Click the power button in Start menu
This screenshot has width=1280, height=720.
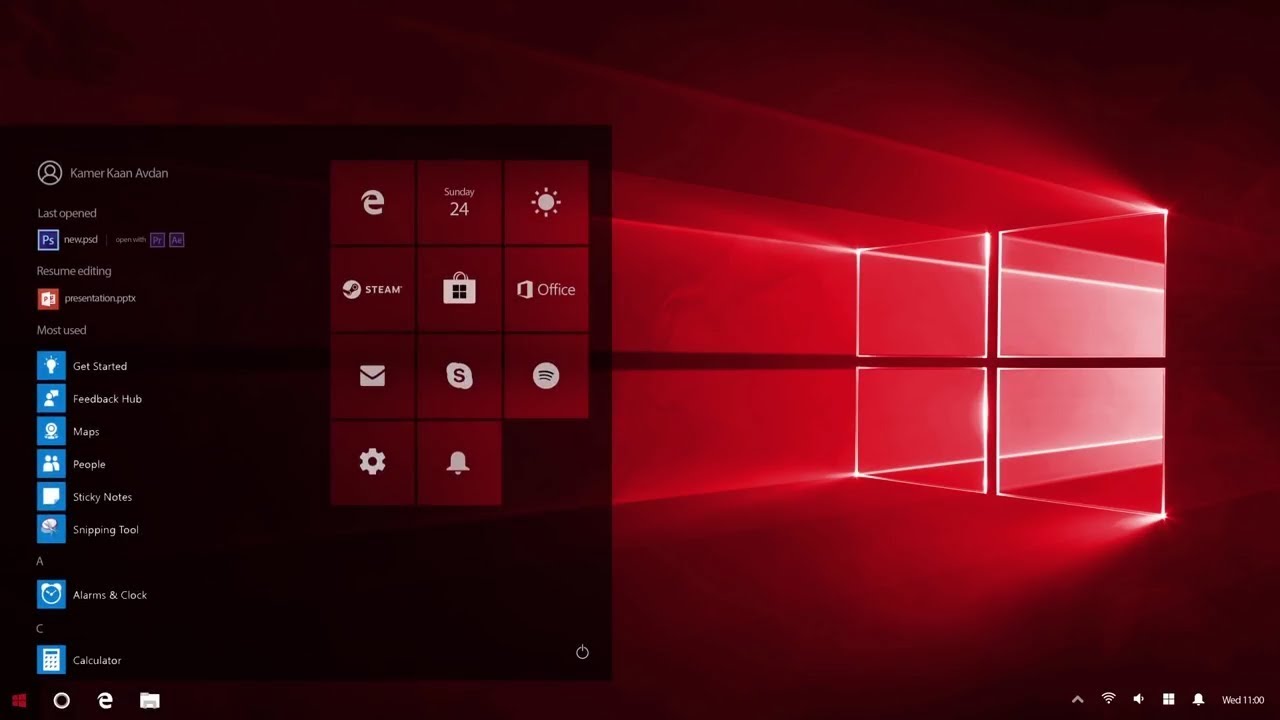[x=582, y=652]
